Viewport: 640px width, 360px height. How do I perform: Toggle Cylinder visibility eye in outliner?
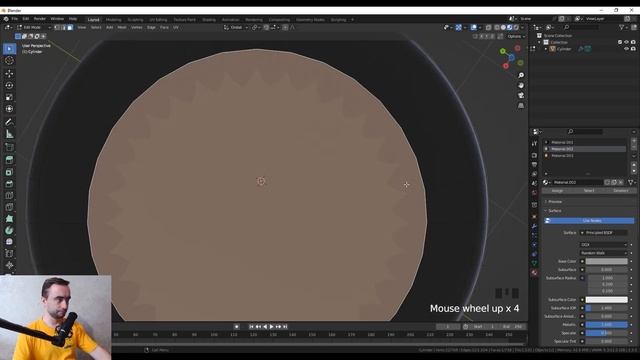pyautogui.click(x=627, y=49)
